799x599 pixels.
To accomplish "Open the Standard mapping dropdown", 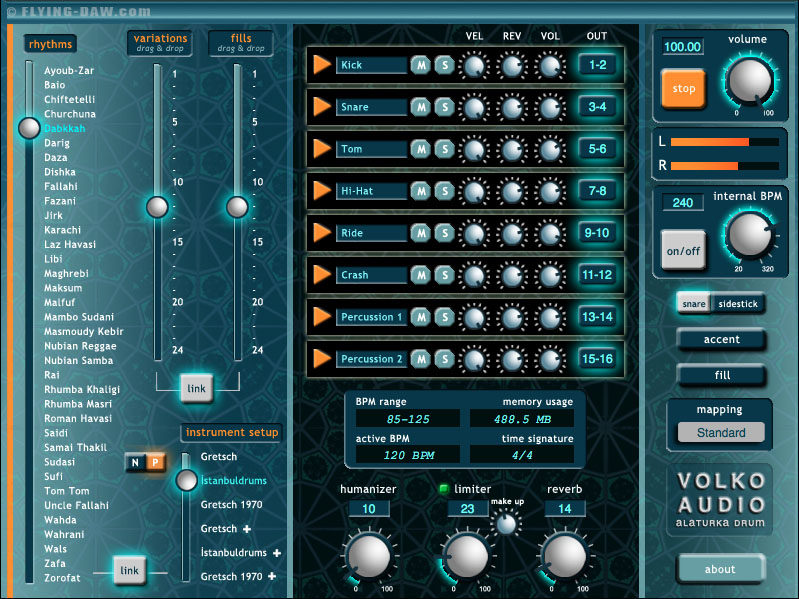I will [721, 432].
